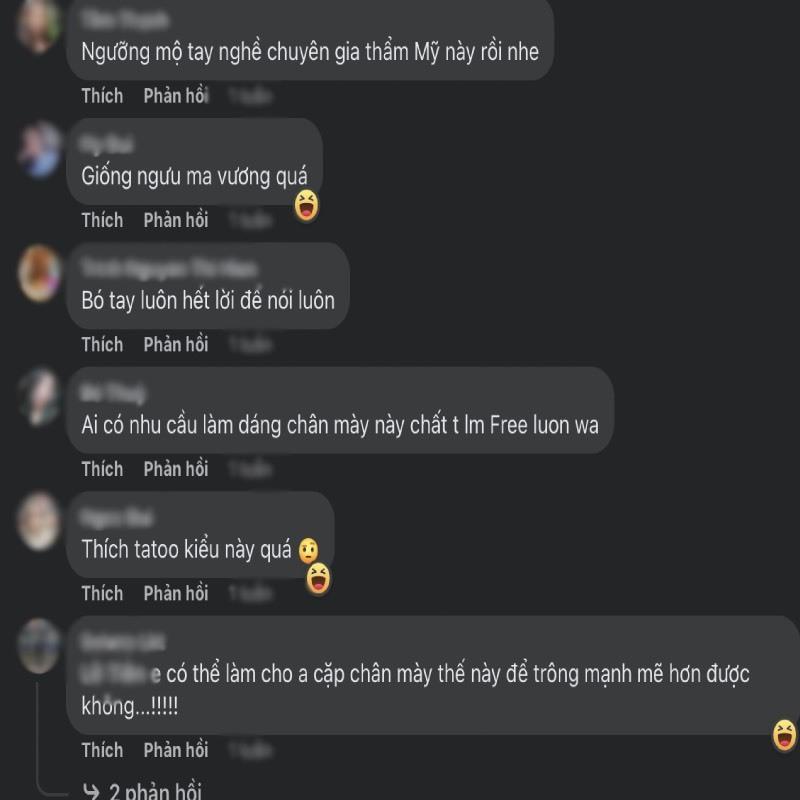
Task: Open avatar of 'Thích tatoo kiểu này' commenter
Action: pyautogui.click(x=39, y=521)
